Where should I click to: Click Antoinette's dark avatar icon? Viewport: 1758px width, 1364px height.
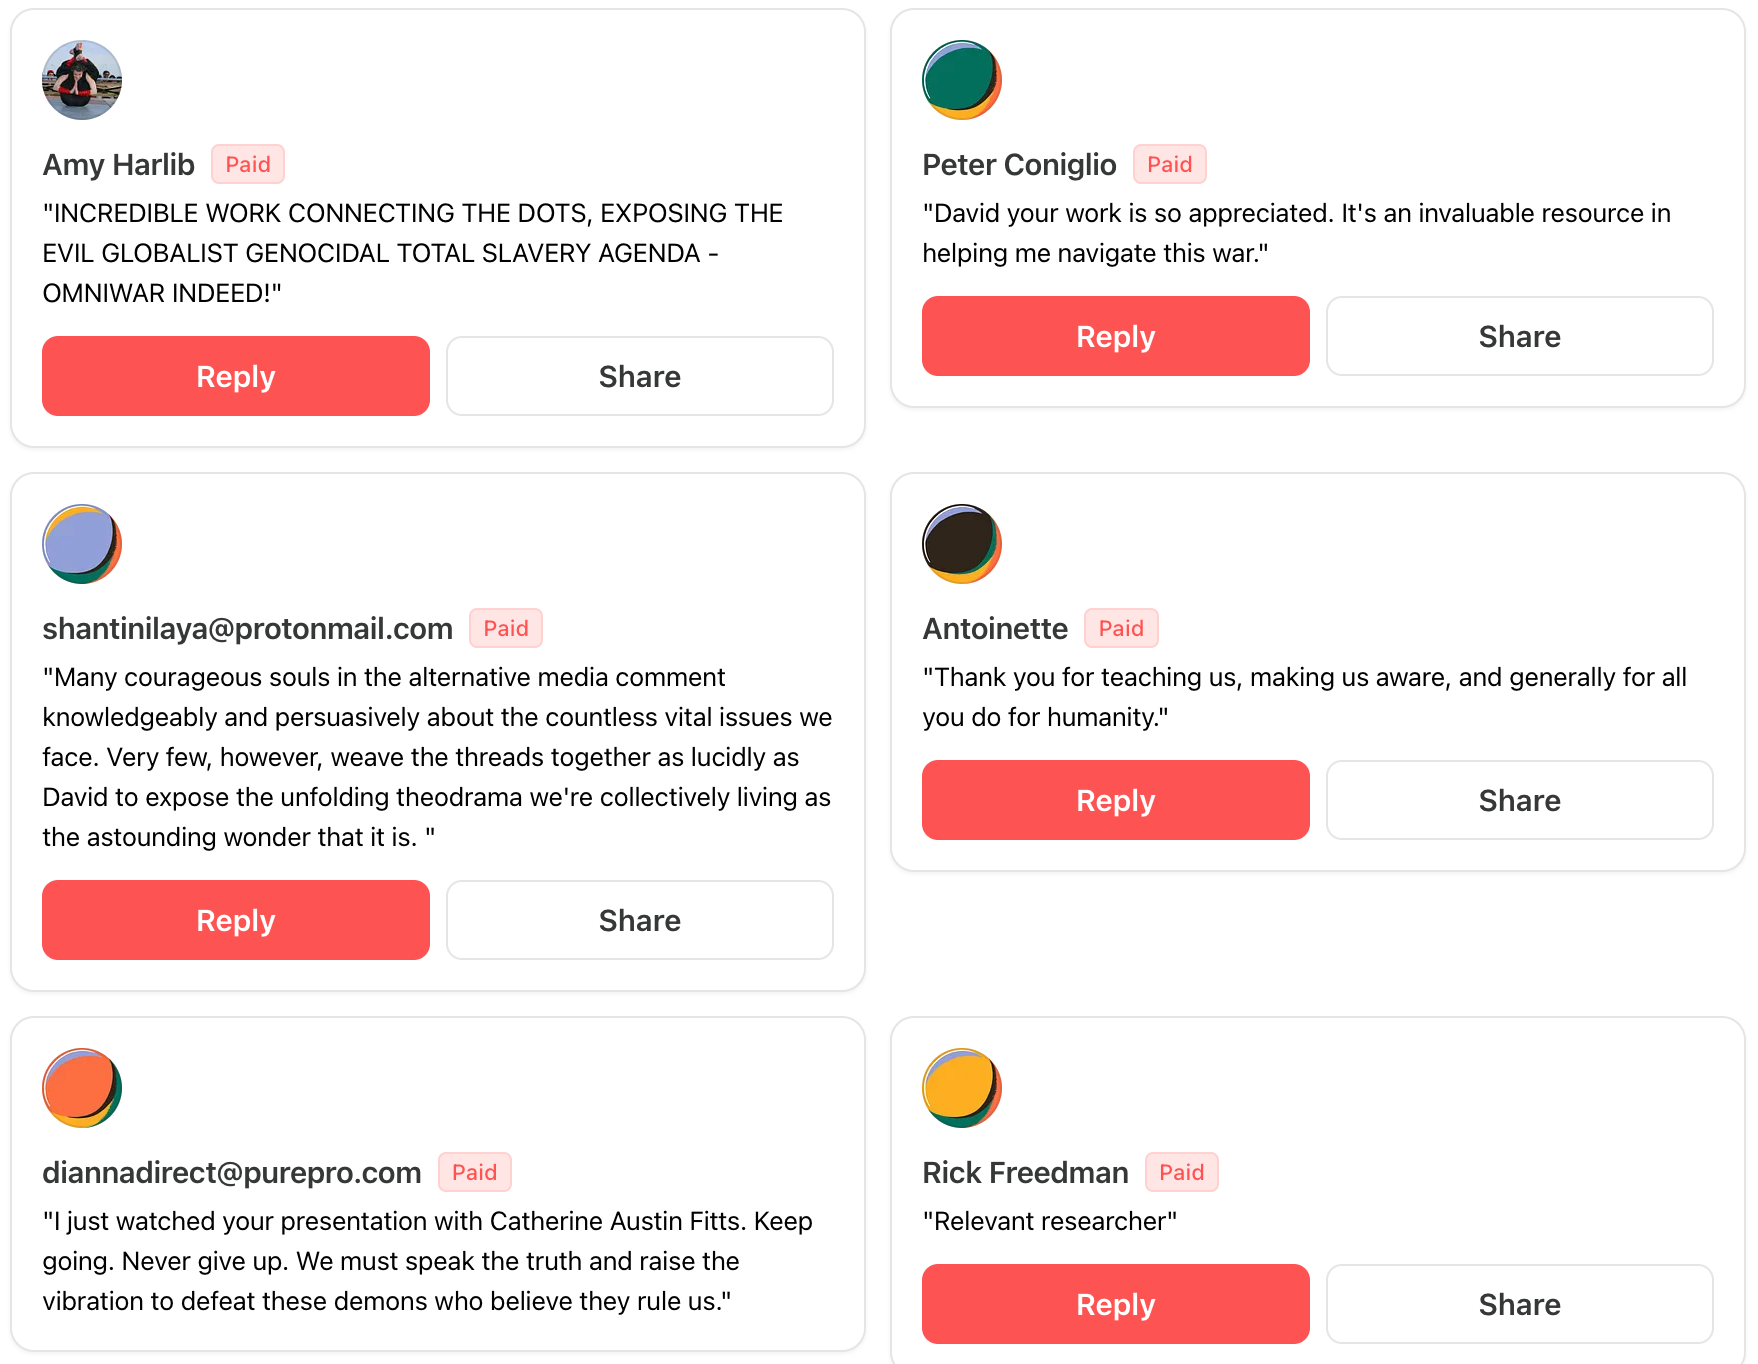961,544
